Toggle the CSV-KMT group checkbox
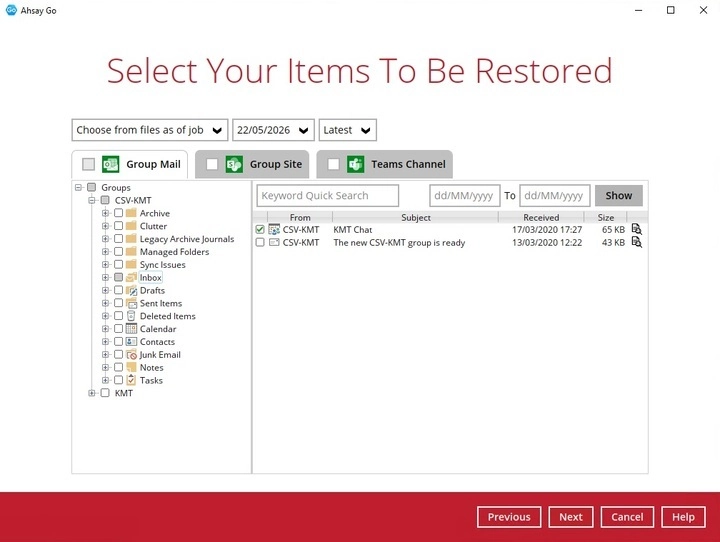This screenshot has width=720, height=542. (x=105, y=200)
